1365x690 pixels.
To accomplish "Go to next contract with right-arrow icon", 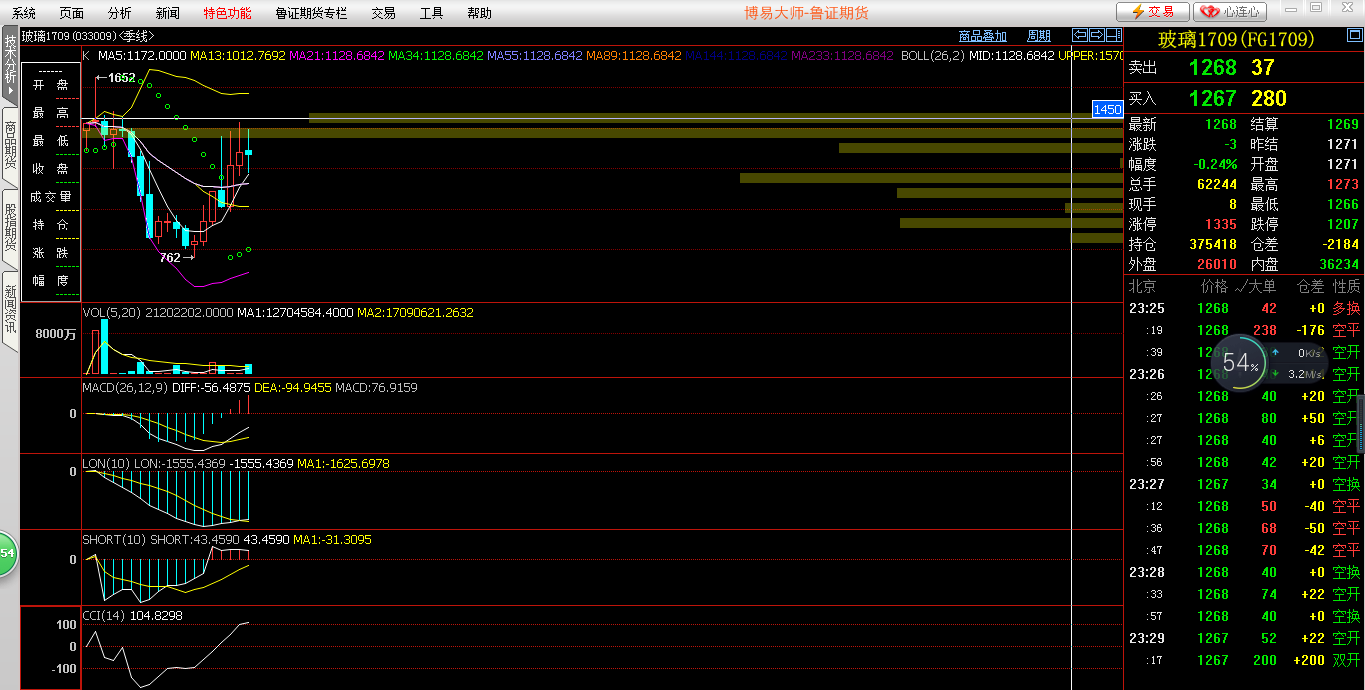I will point(1096,36).
